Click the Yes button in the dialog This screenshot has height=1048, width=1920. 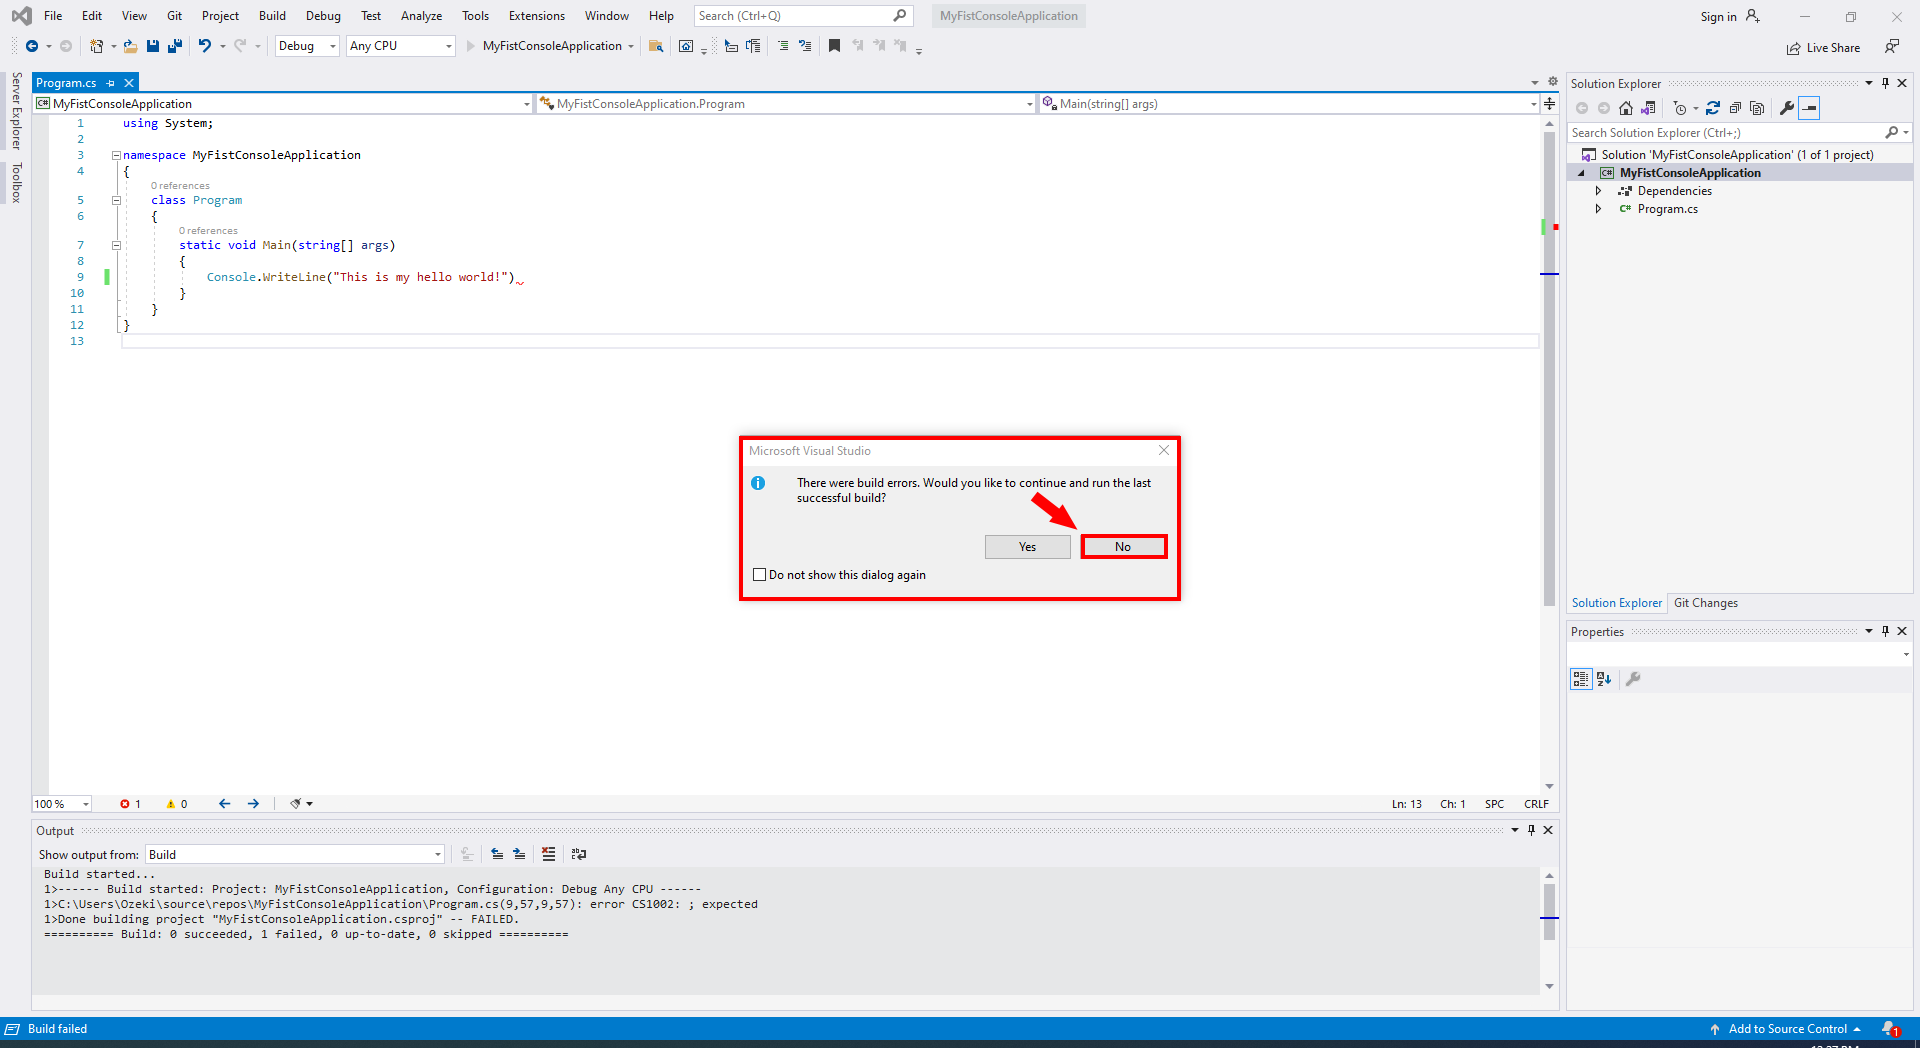1027,547
